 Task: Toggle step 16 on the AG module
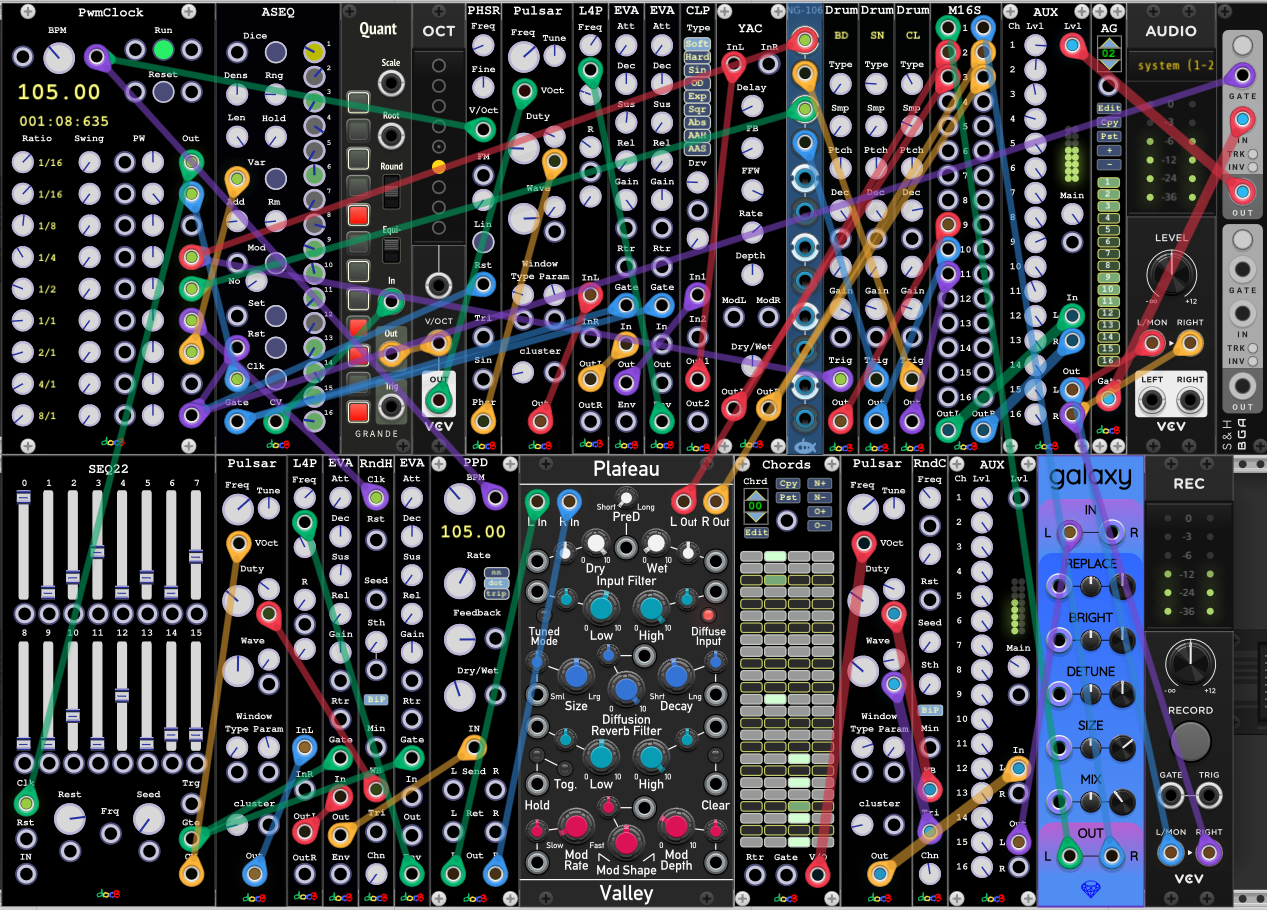(x=1107, y=361)
